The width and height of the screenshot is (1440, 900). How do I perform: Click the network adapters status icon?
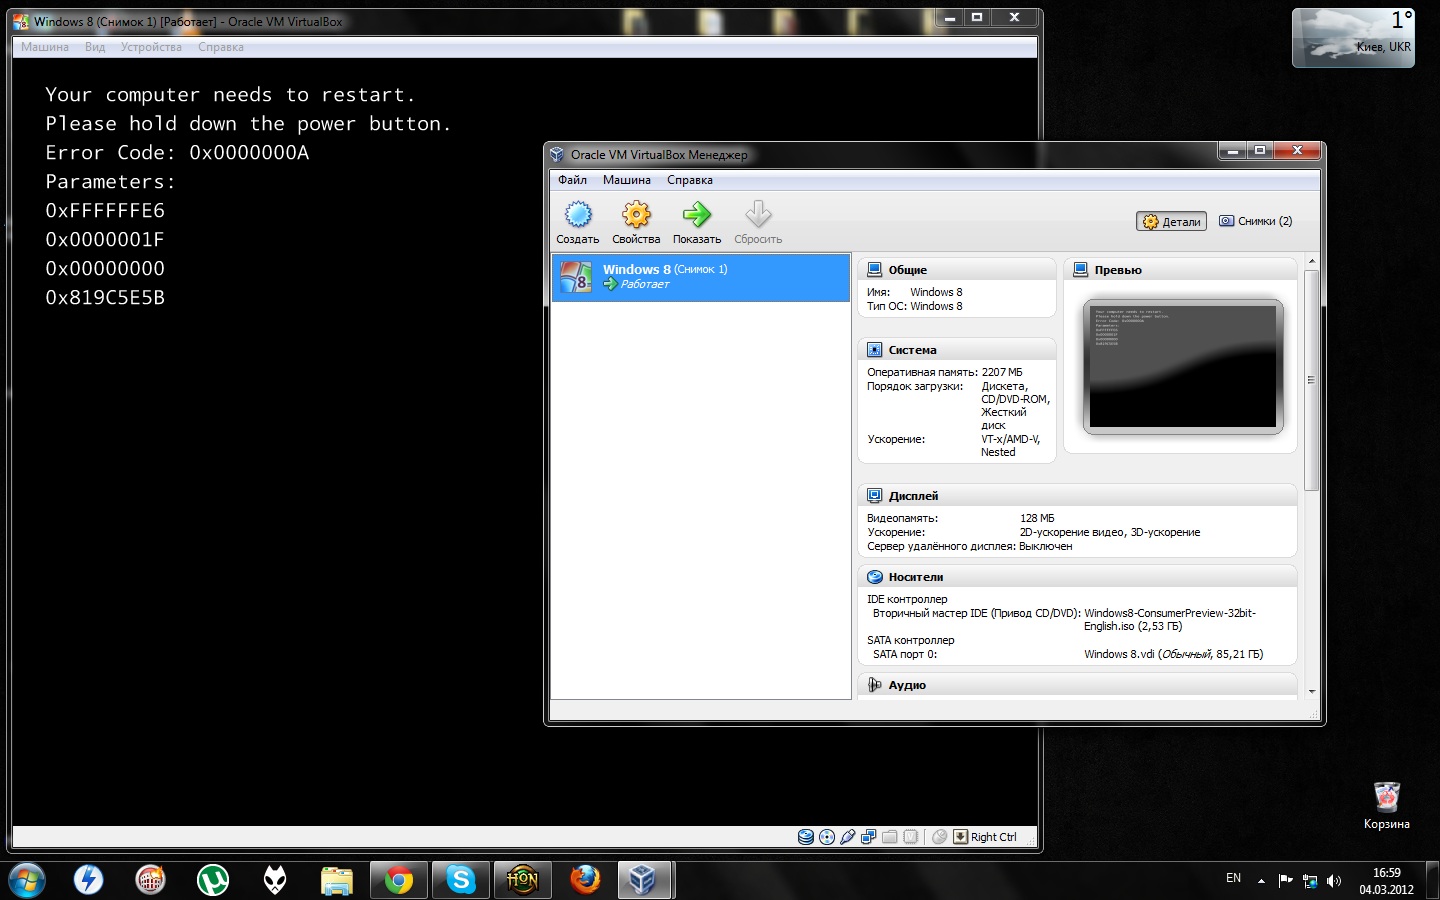click(x=869, y=837)
